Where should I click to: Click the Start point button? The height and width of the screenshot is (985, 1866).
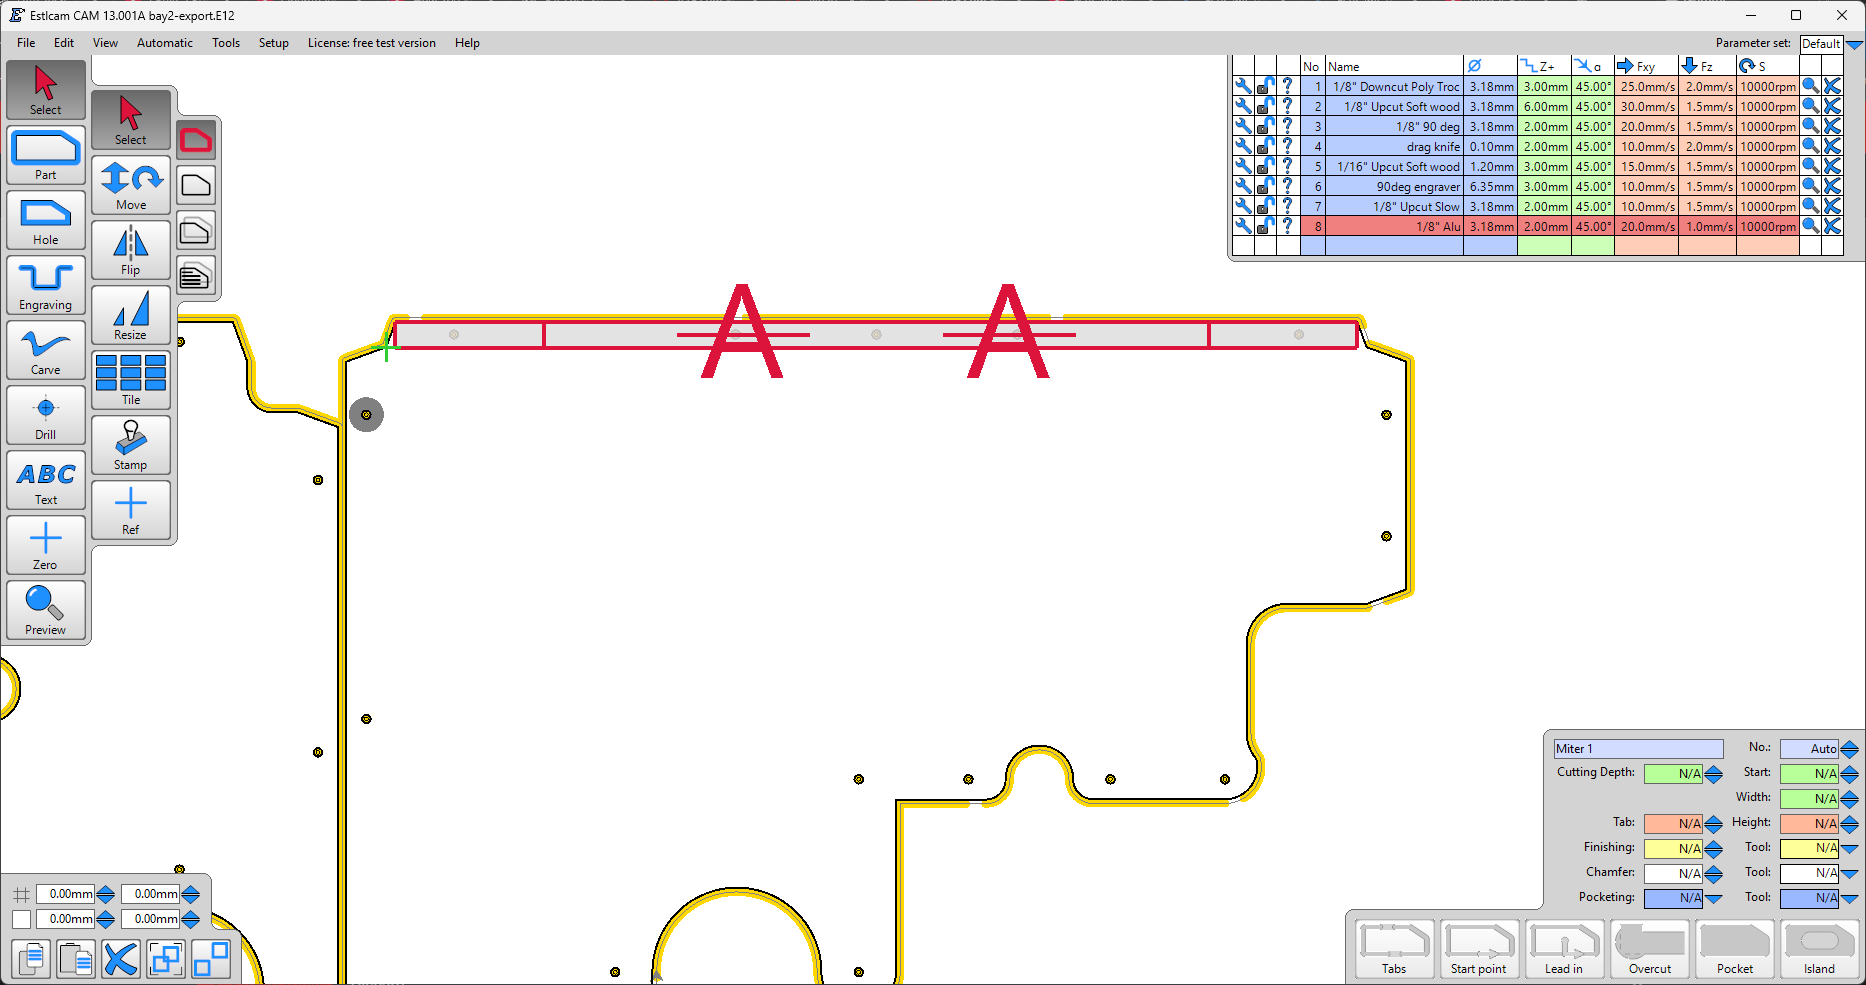point(1478,948)
